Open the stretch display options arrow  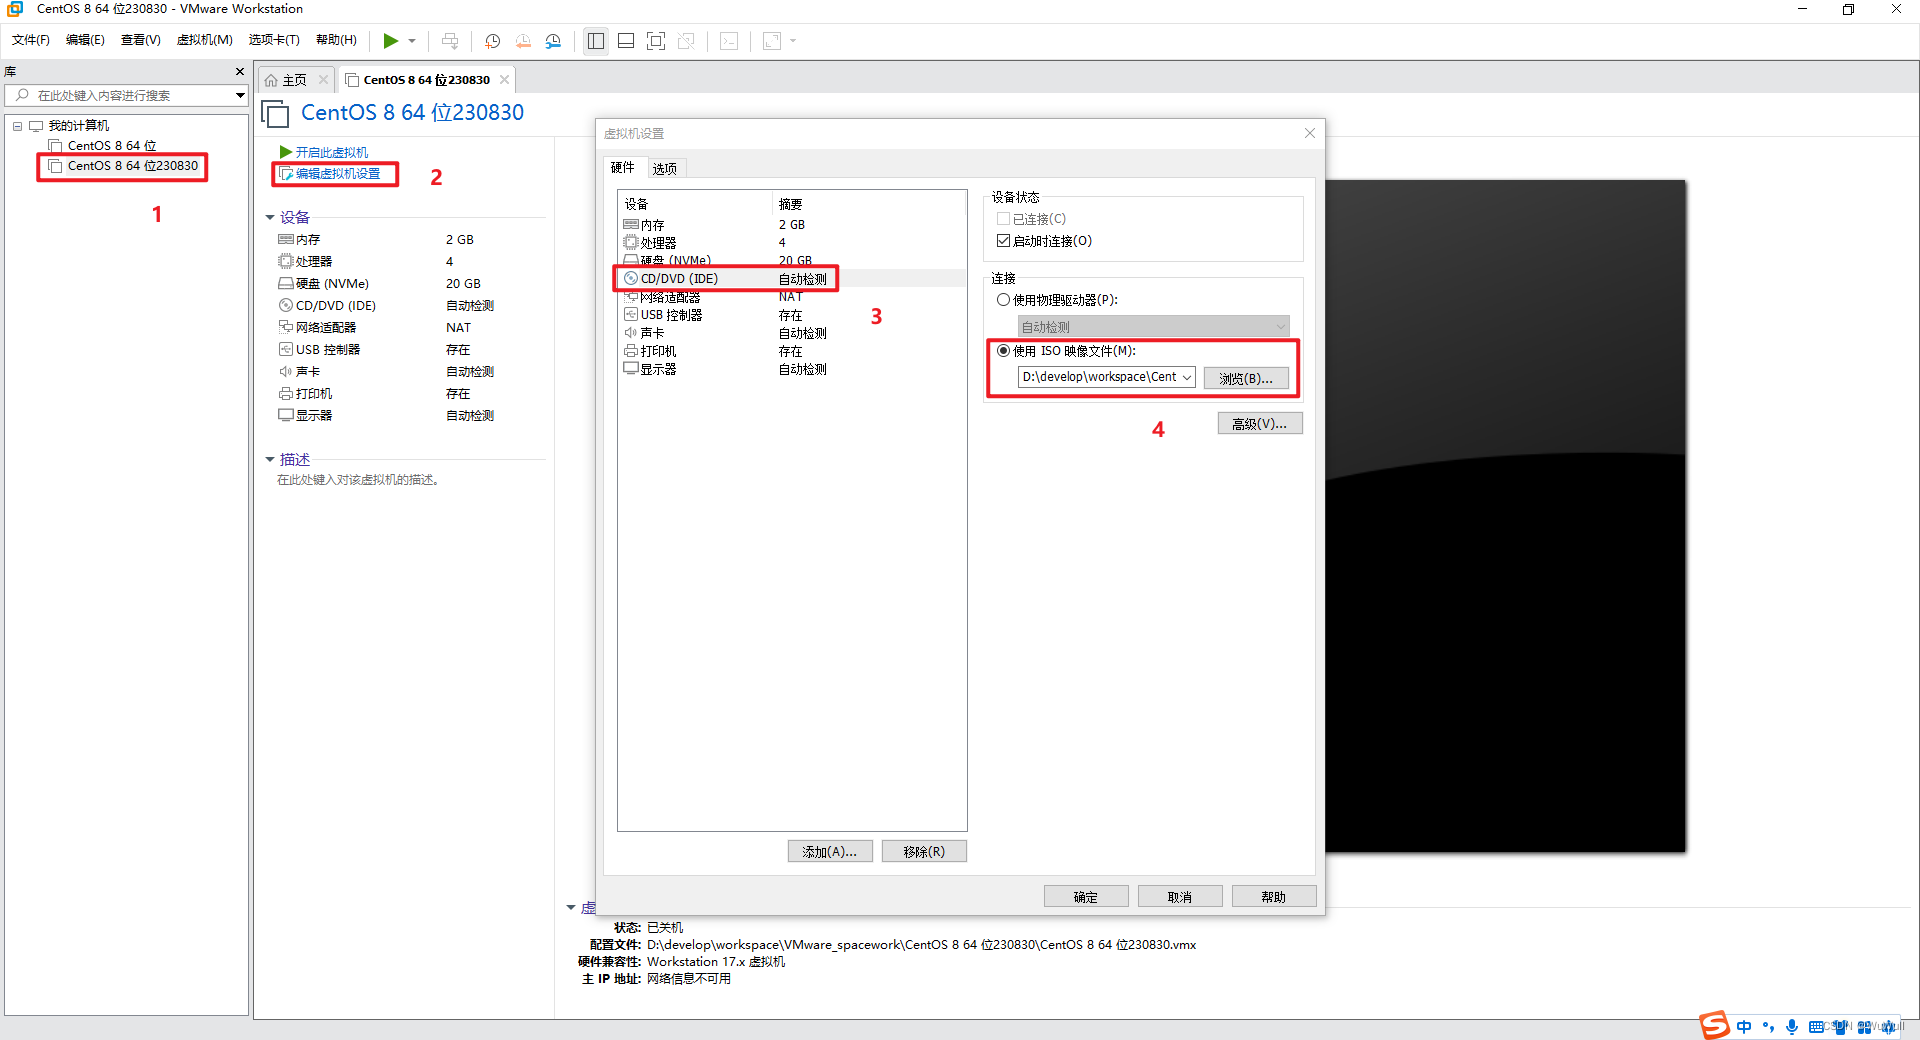point(793,41)
